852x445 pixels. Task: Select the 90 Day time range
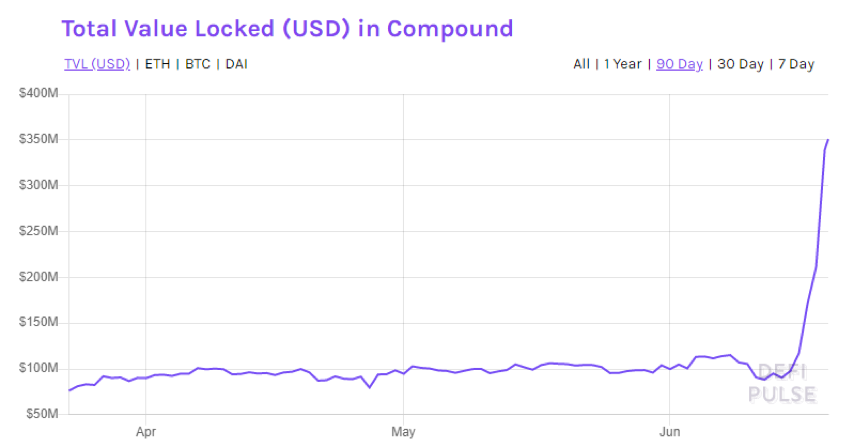point(679,64)
